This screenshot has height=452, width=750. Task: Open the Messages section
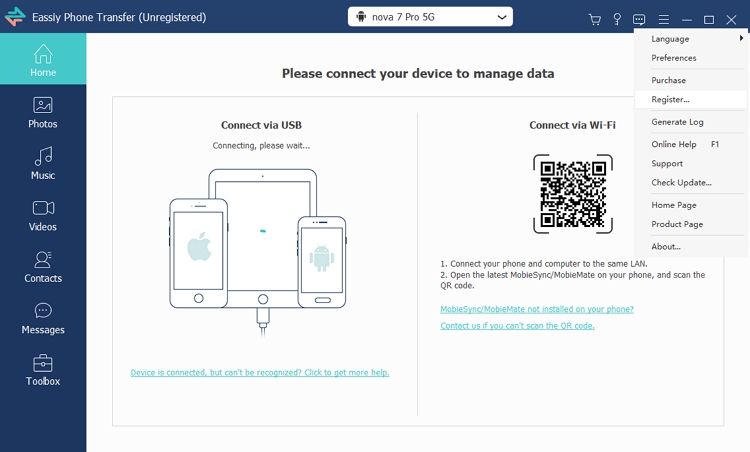tap(43, 319)
